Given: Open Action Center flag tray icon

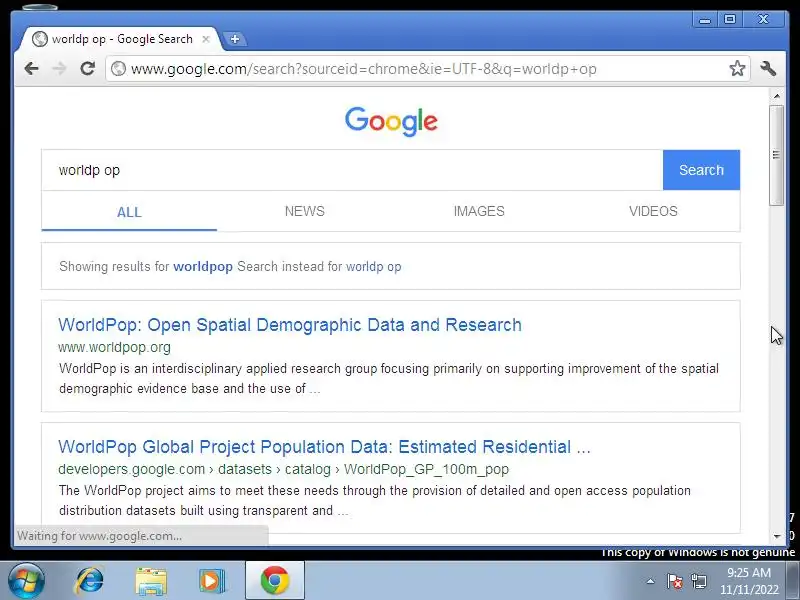Looking at the screenshot, I should click(674, 581).
